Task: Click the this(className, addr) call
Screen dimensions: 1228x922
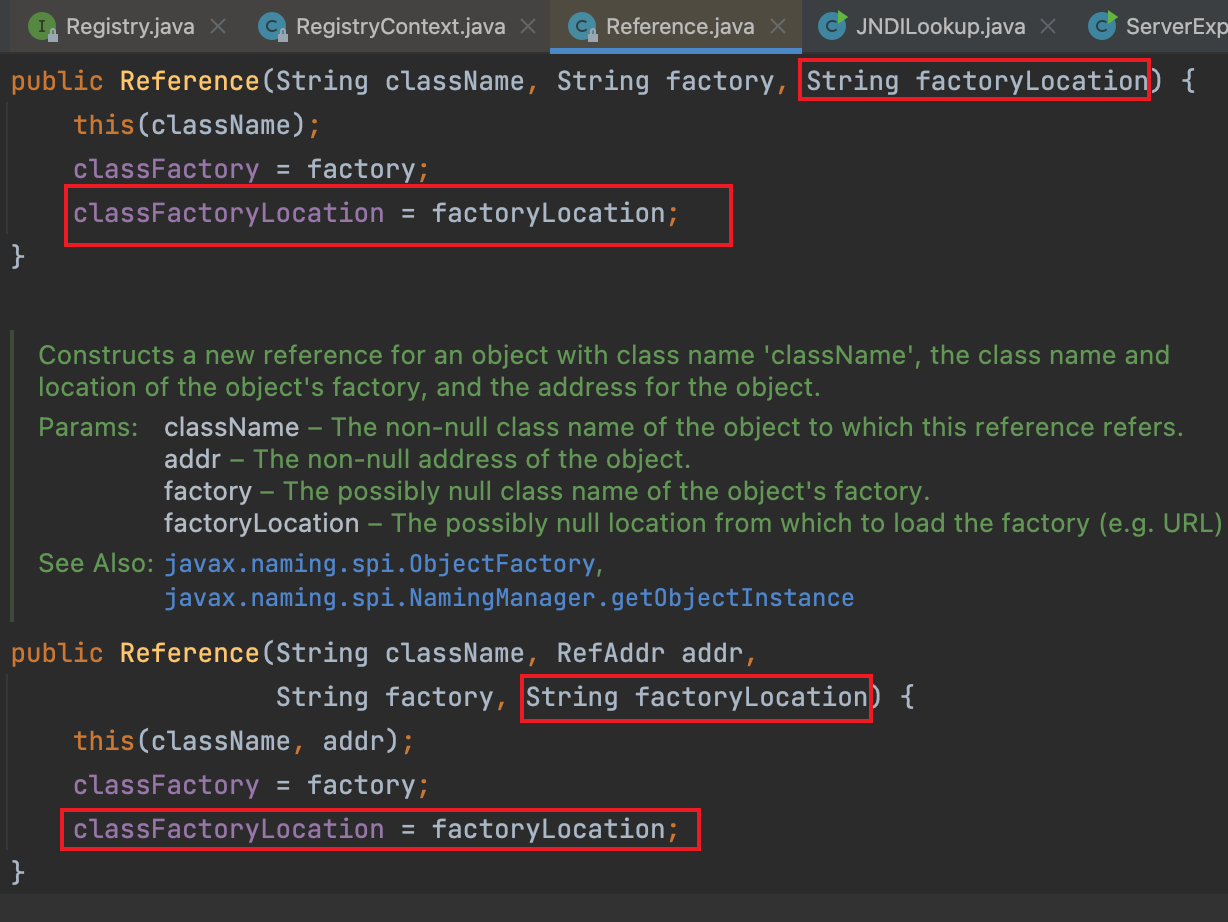Action: tap(243, 741)
